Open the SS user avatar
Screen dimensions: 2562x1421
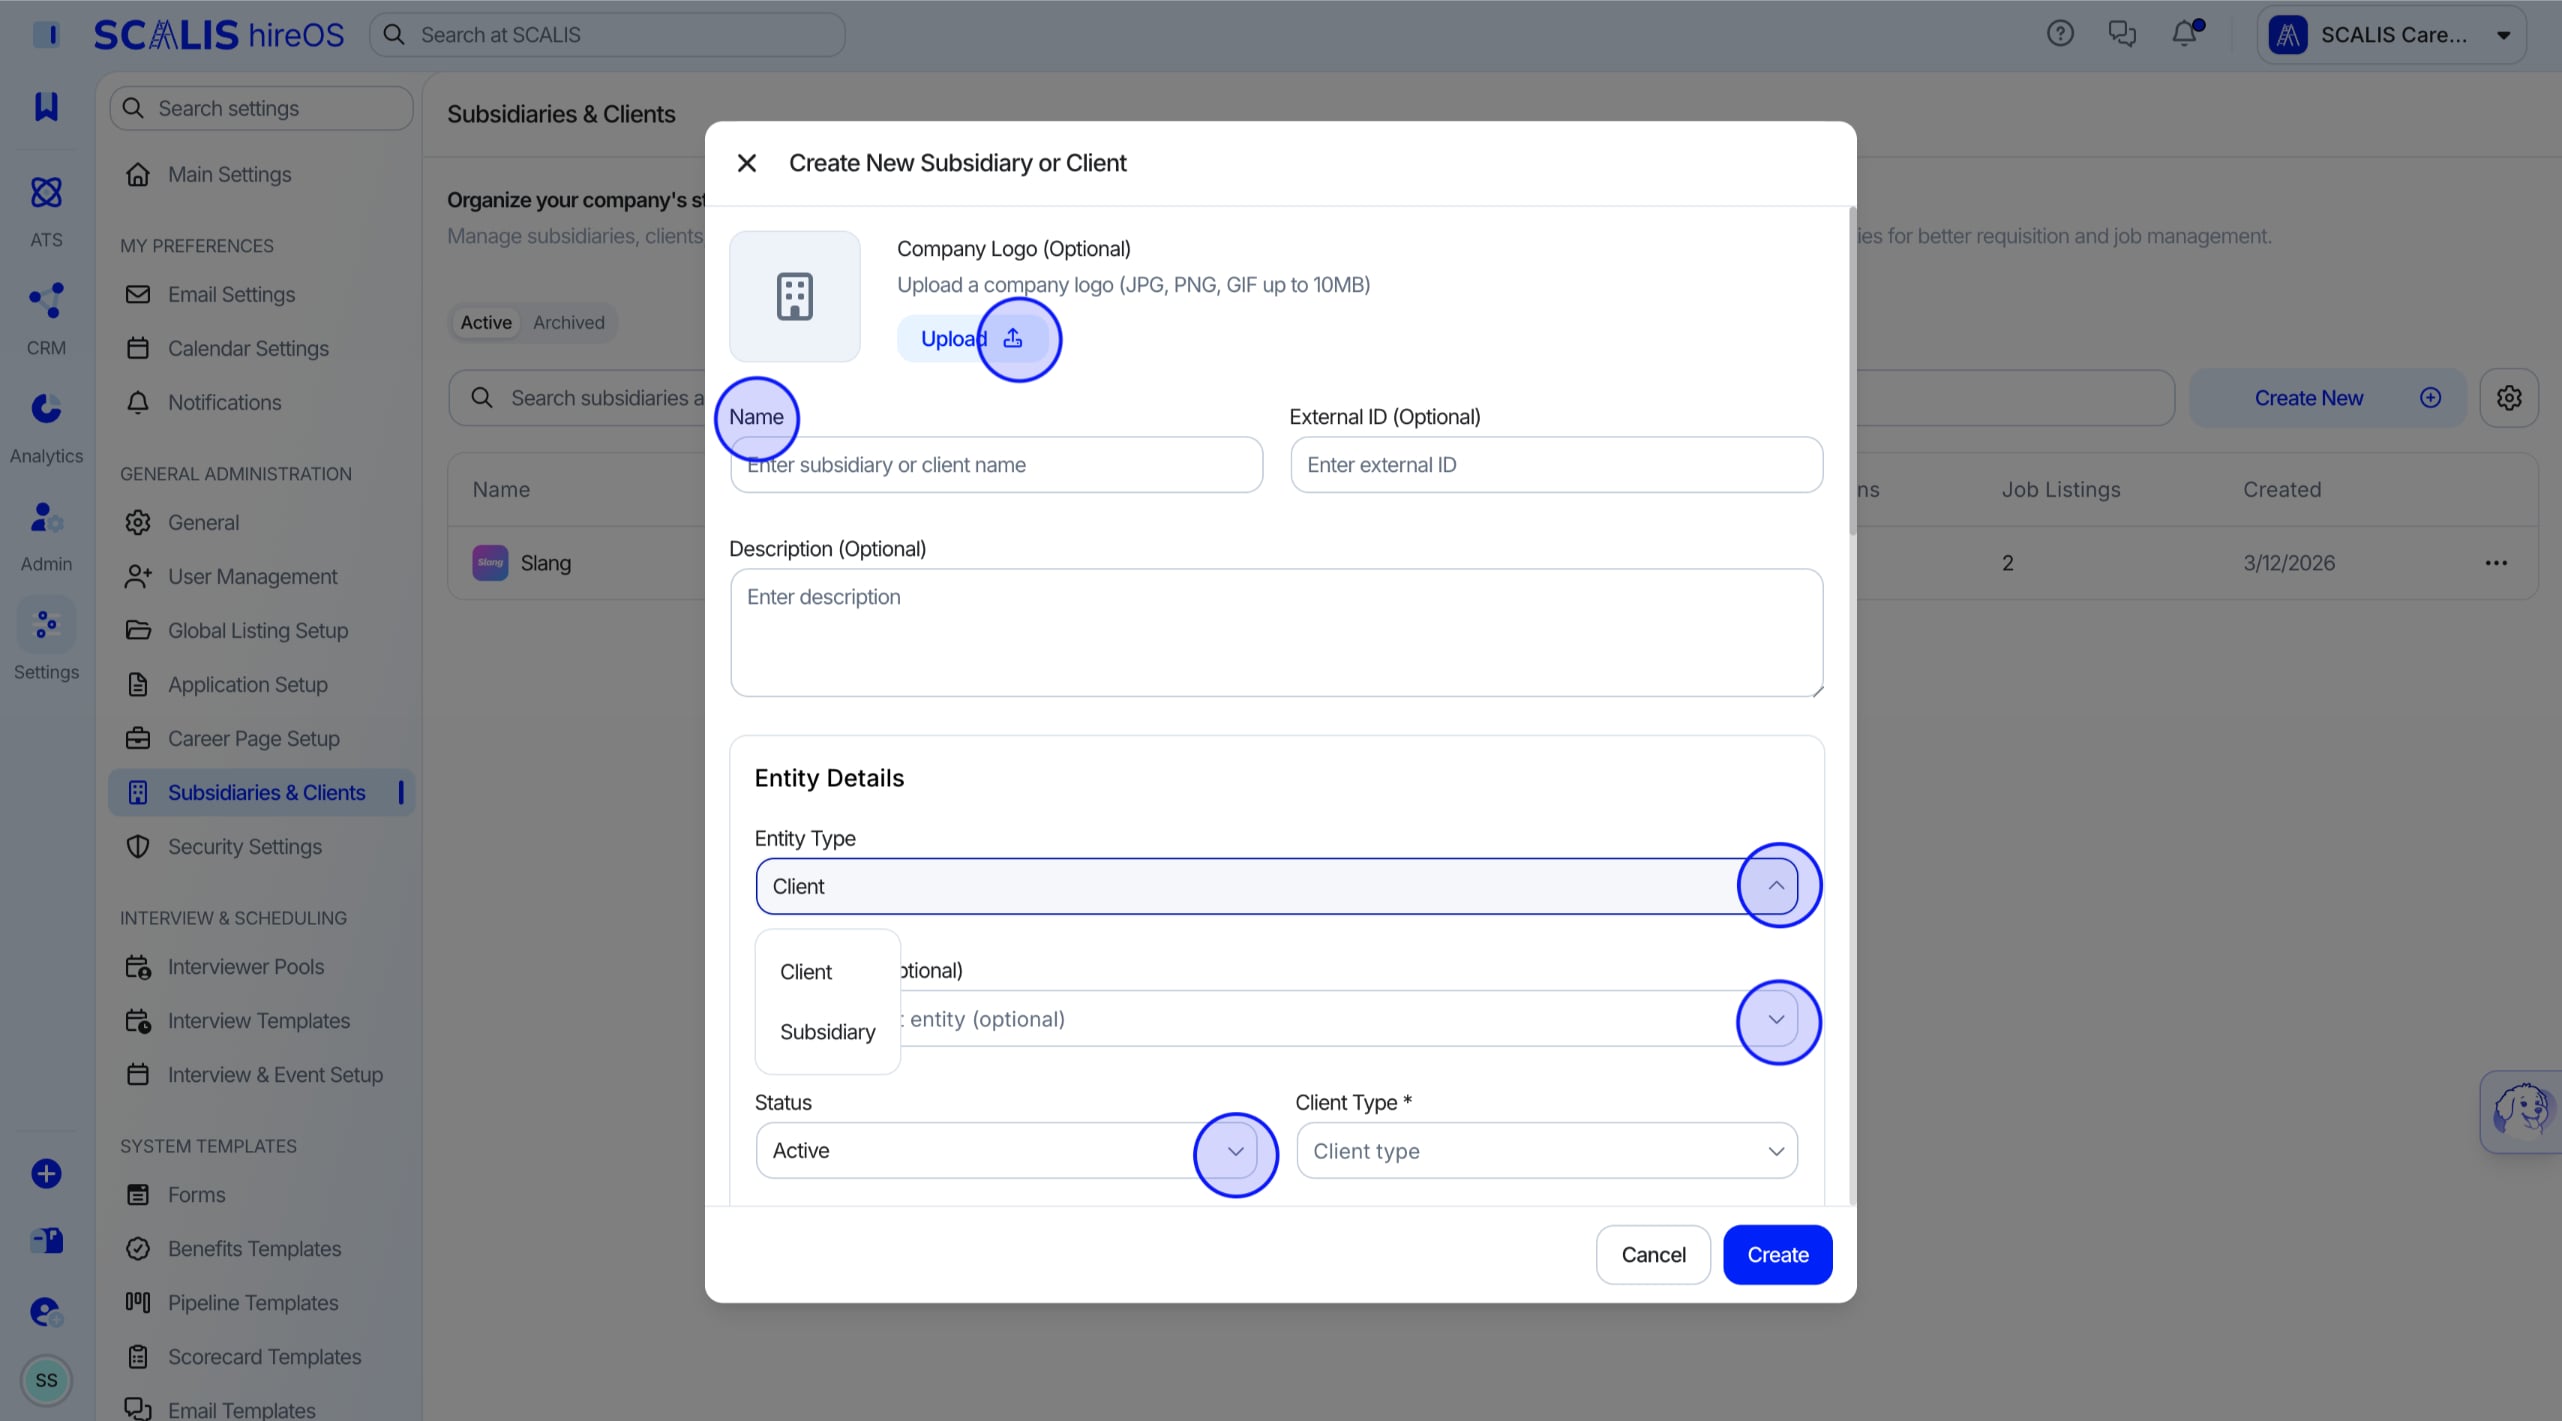click(46, 1380)
